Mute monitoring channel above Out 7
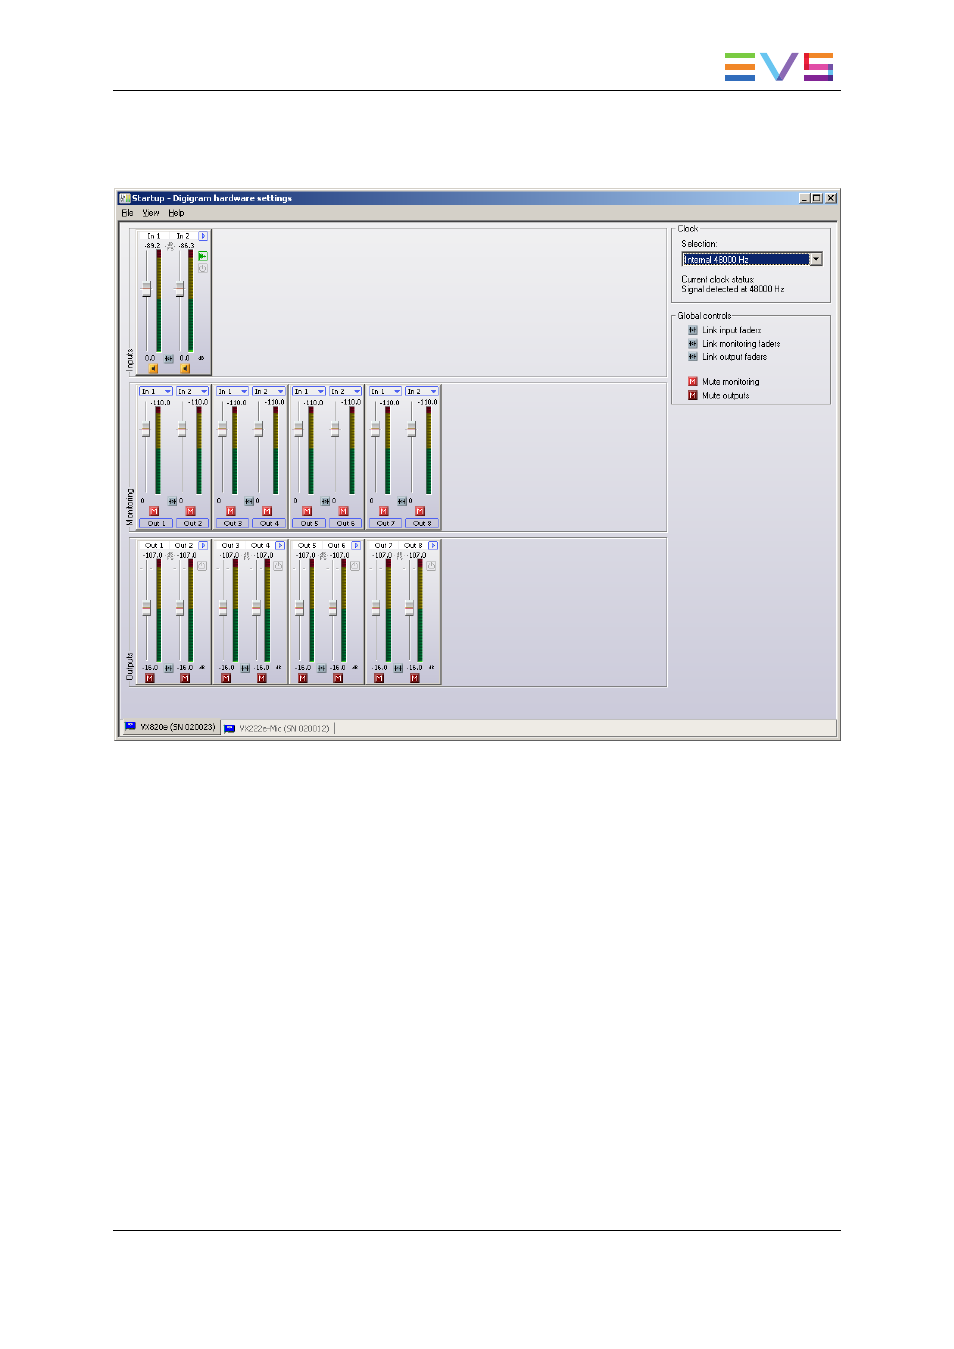The image size is (954, 1349). (384, 511)
